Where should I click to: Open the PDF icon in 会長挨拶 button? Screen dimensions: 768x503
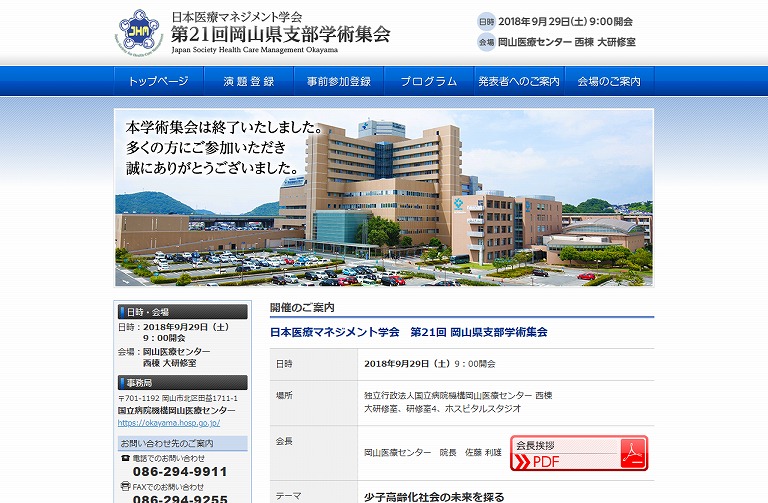point(634,453)
